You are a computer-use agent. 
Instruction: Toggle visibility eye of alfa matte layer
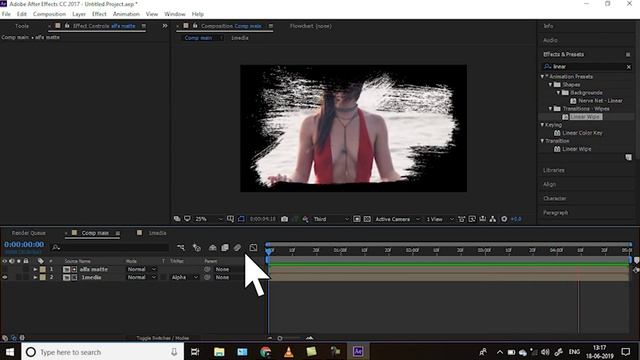tap(4, 269)
